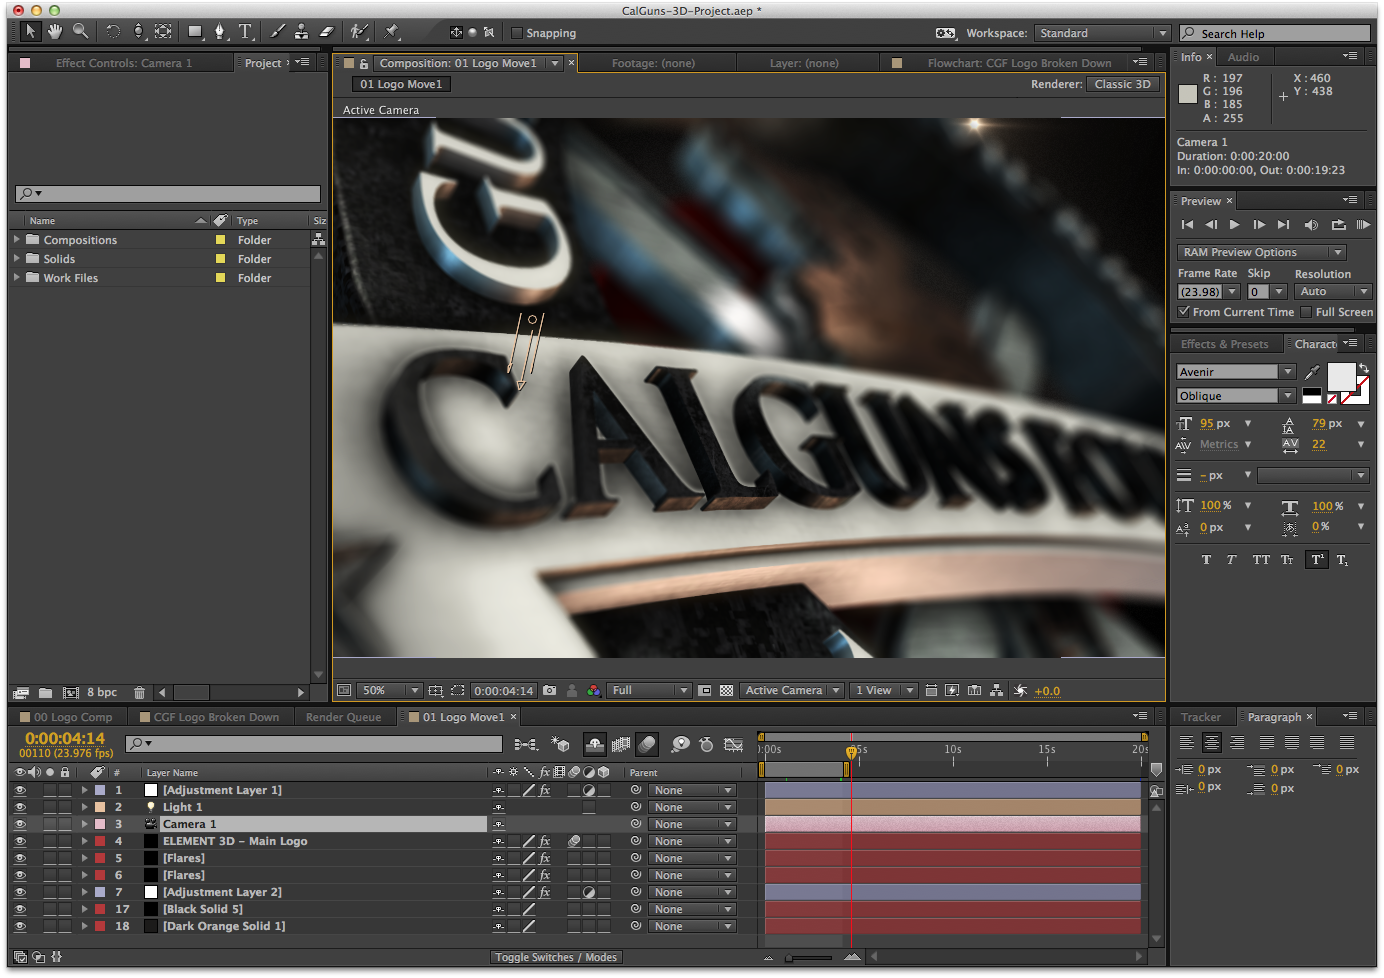Select the Roto Brush tool

pyautogui.click(x=359, y=32)
